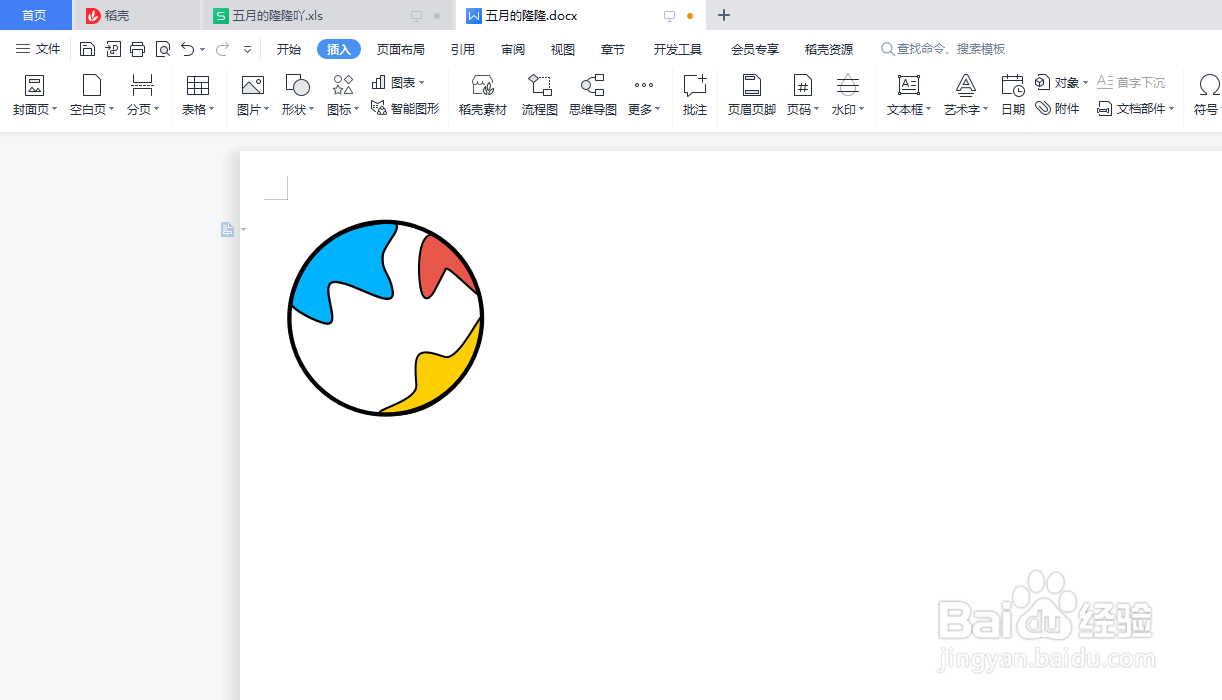Switch to the 开发工具 ribbon tab

pyautogui.click(x=678, y=49)
